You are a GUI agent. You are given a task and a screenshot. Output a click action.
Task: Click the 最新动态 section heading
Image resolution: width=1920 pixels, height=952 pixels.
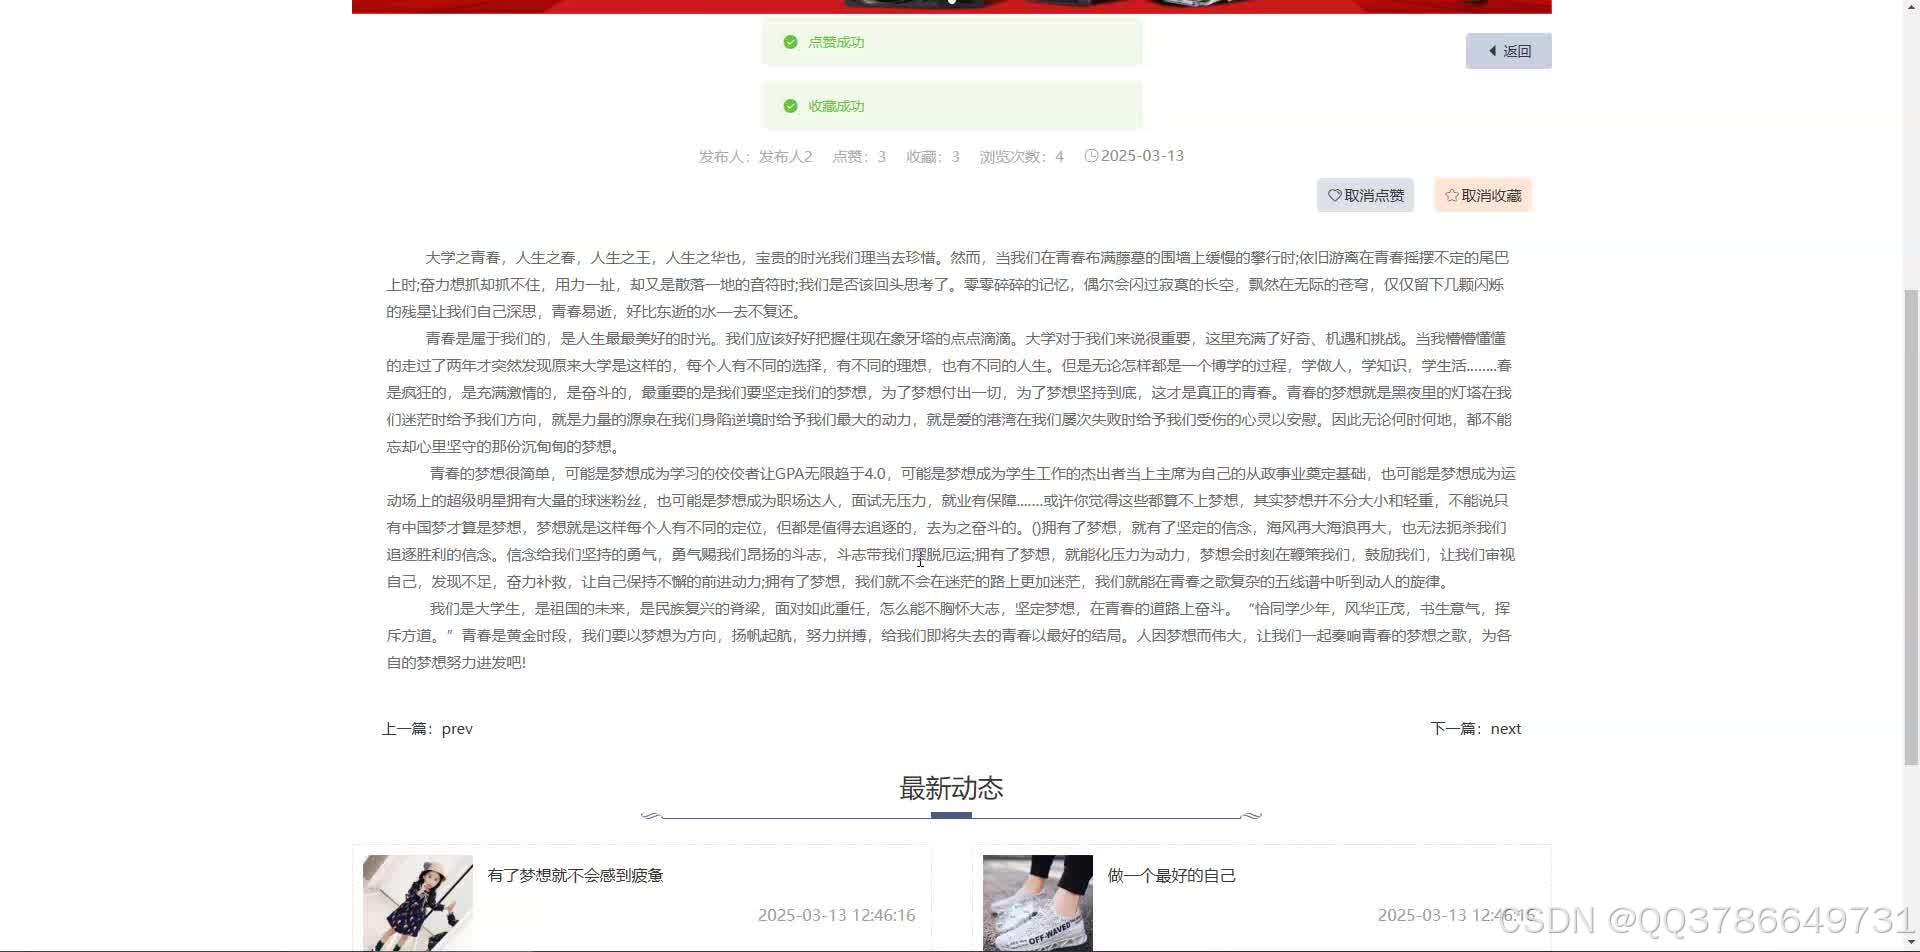pyautogui.click(x=950, y=788)
